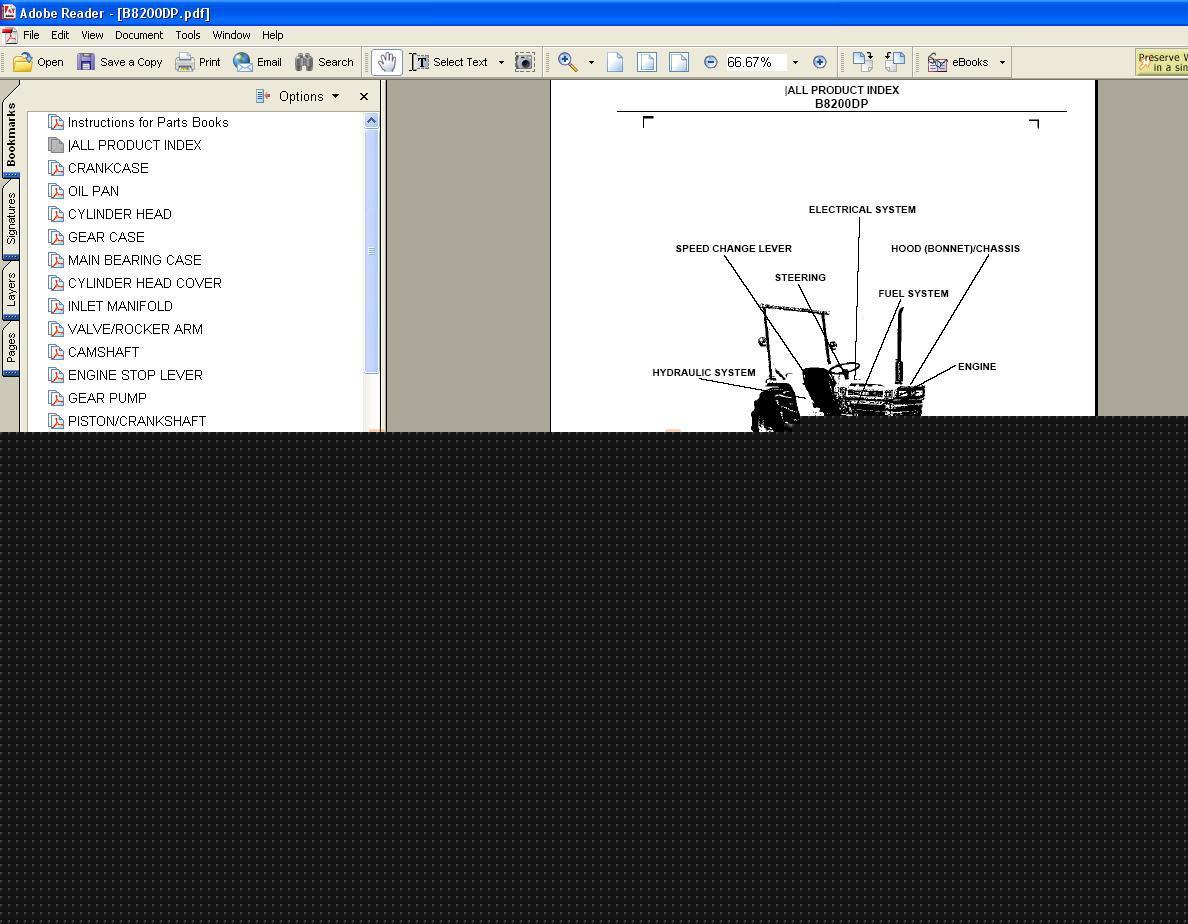This screenshot has width=1188, height=924.
Task: Click the Adobe PDF icon beside File menu
Action: [10, 36]
